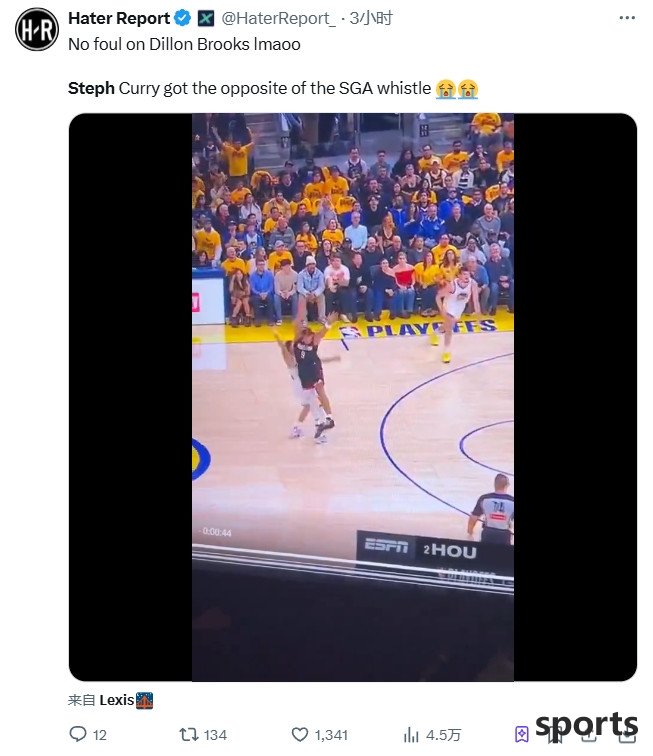Open the @HaterReport_ handle link
Image resolution: width=653 pixels, height=756 pixels.
coord(278,18)
